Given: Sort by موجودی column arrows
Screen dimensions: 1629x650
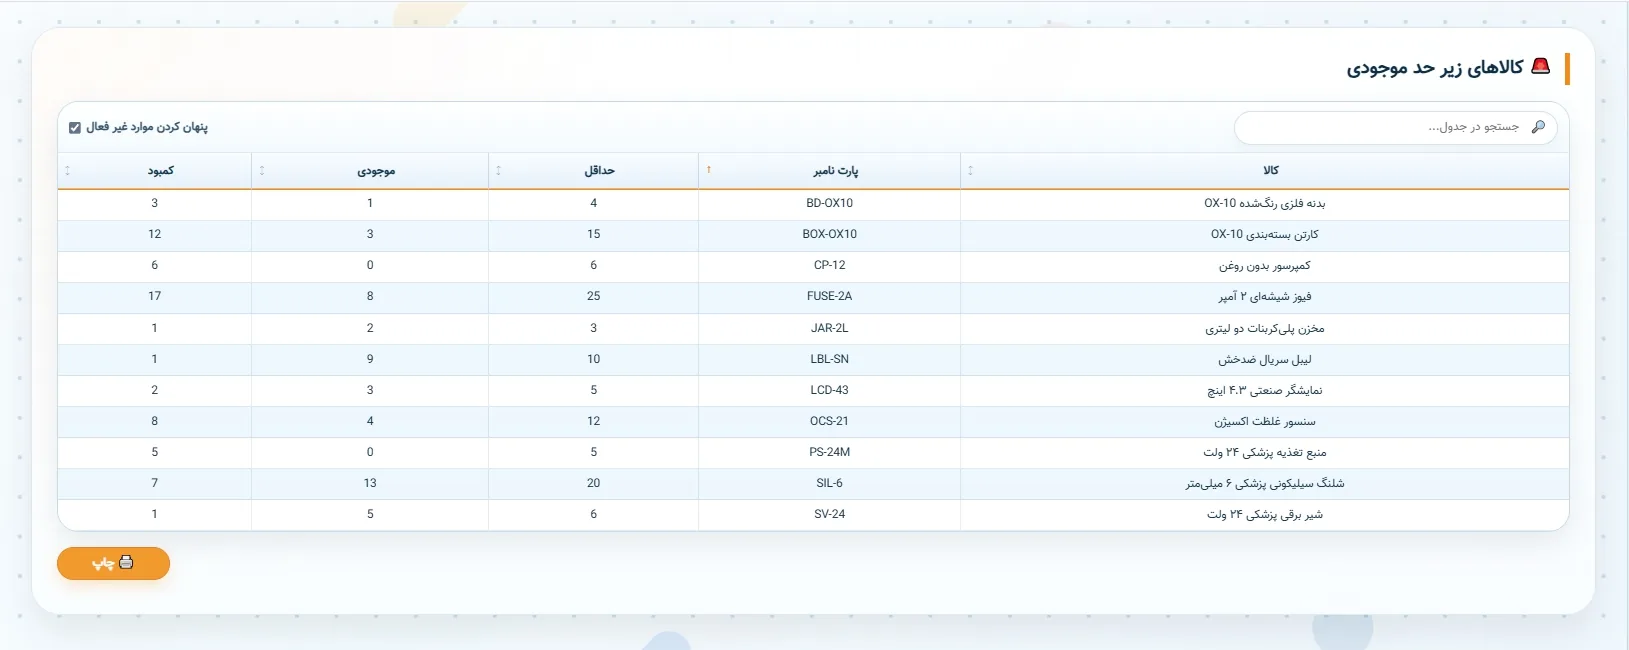Looking at the screenshot, I should pos(262,171).
